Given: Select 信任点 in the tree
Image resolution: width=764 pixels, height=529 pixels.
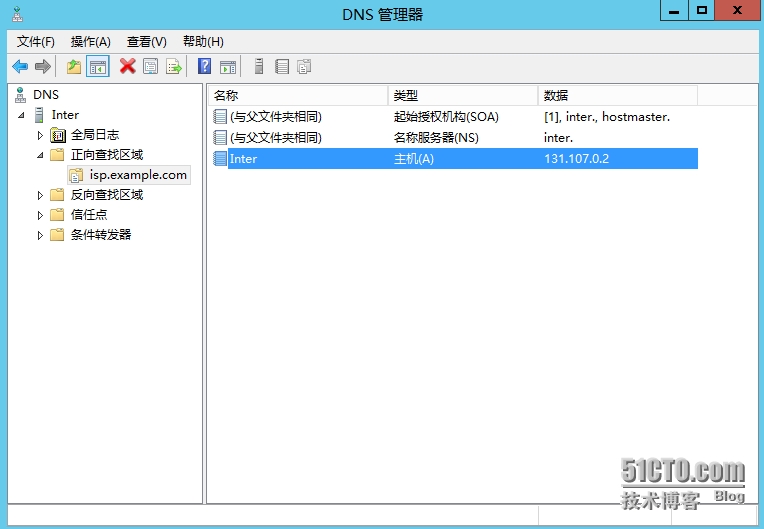Looking at the screenshot, I should pos(89,215).
